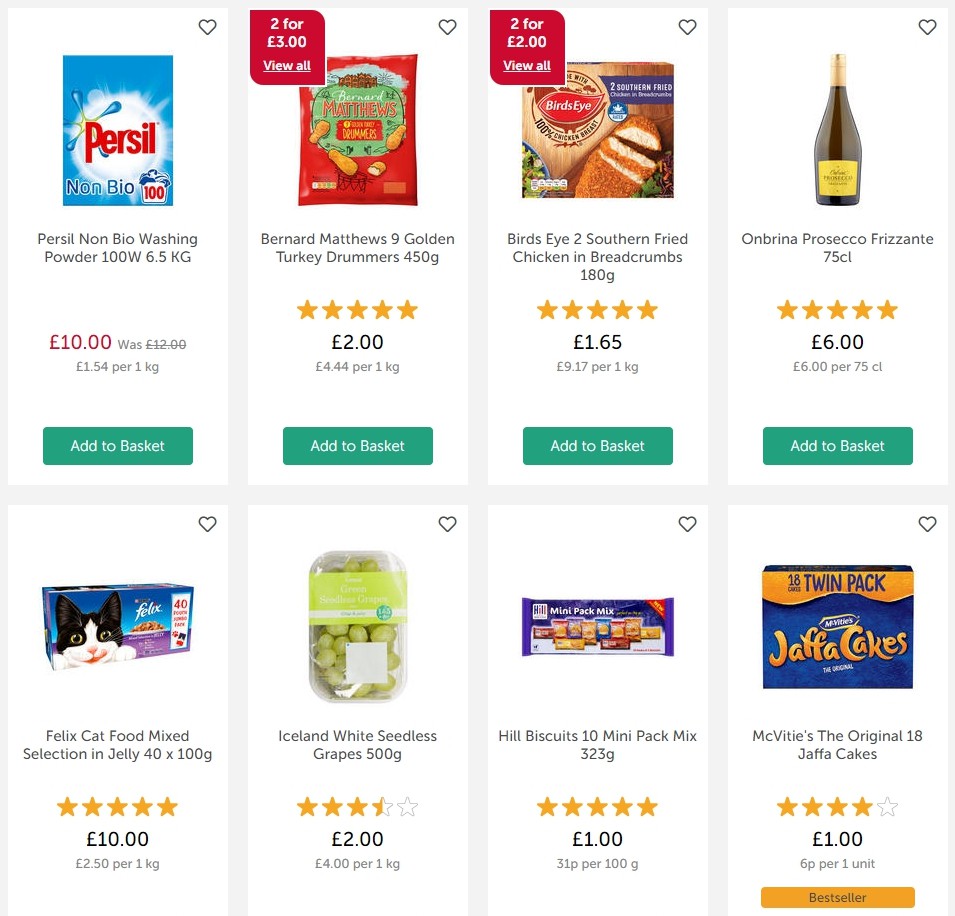
Task: Click the heart icon on Jaffa Cakes card
Action: 927,523
